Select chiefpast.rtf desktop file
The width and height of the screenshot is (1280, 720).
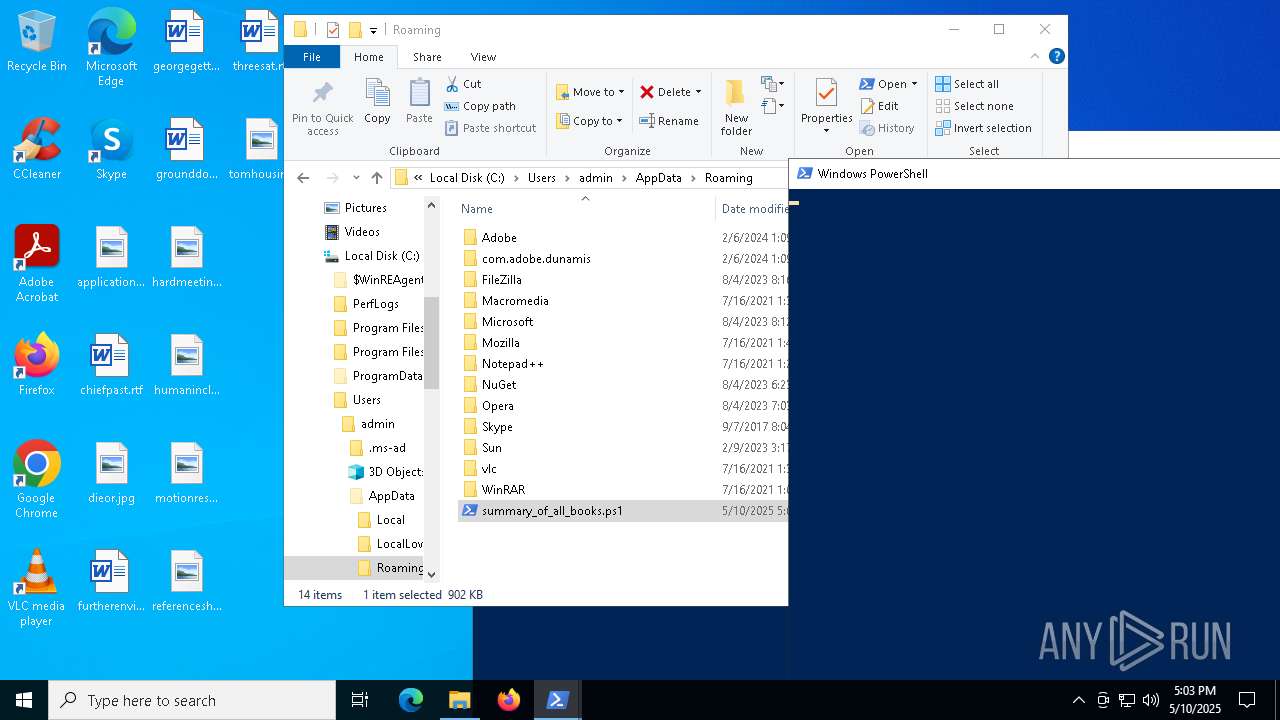(111, 366)
